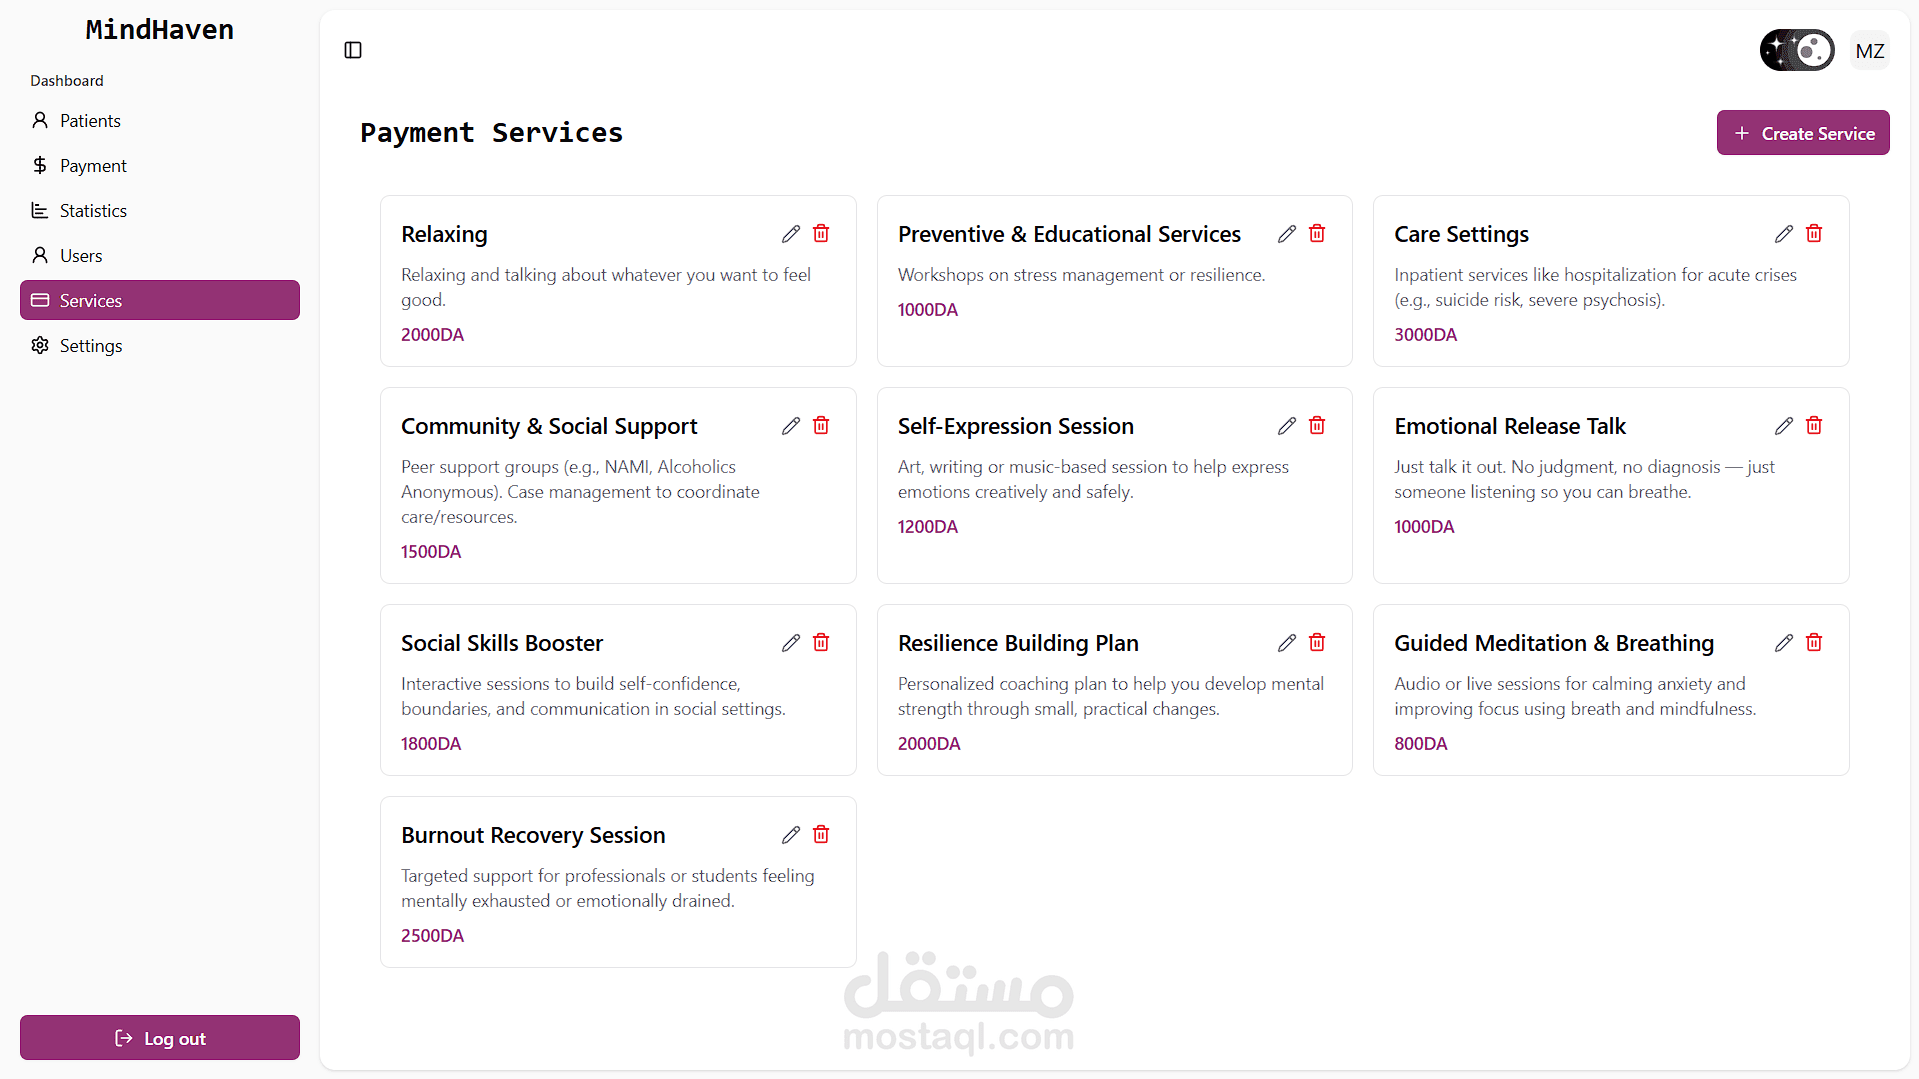Edit the Preventive & Educational Services card
1919x1079 pixels.
[1286, 234]
